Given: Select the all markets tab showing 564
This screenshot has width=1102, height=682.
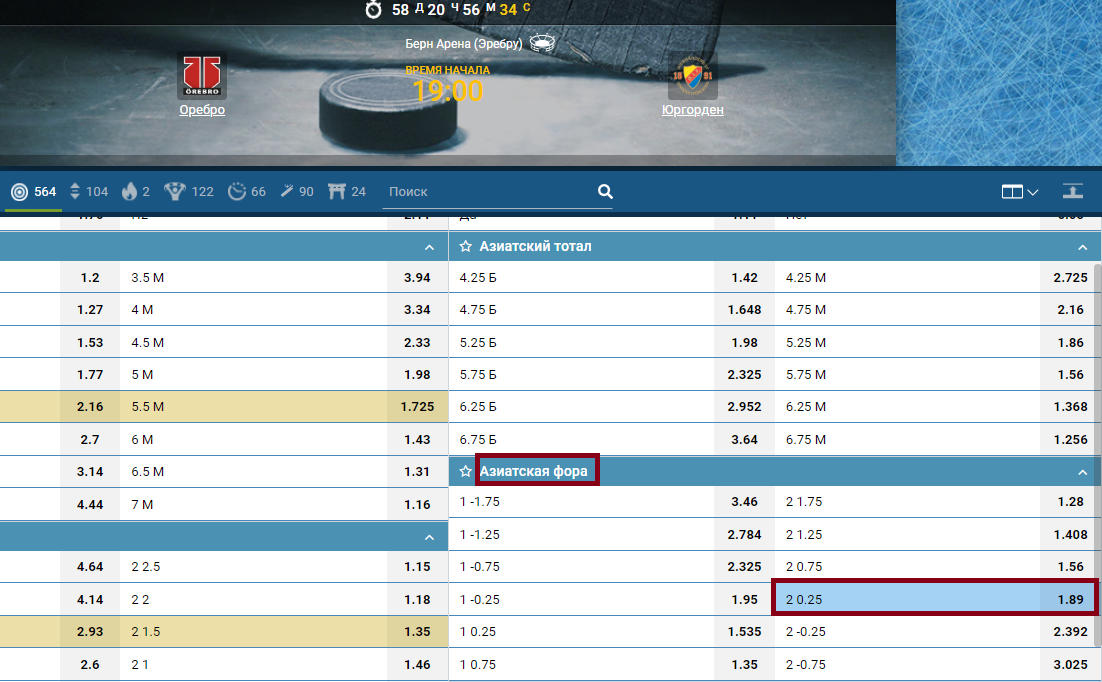Looking at the screenshot, I should click(x=33, y=192).
